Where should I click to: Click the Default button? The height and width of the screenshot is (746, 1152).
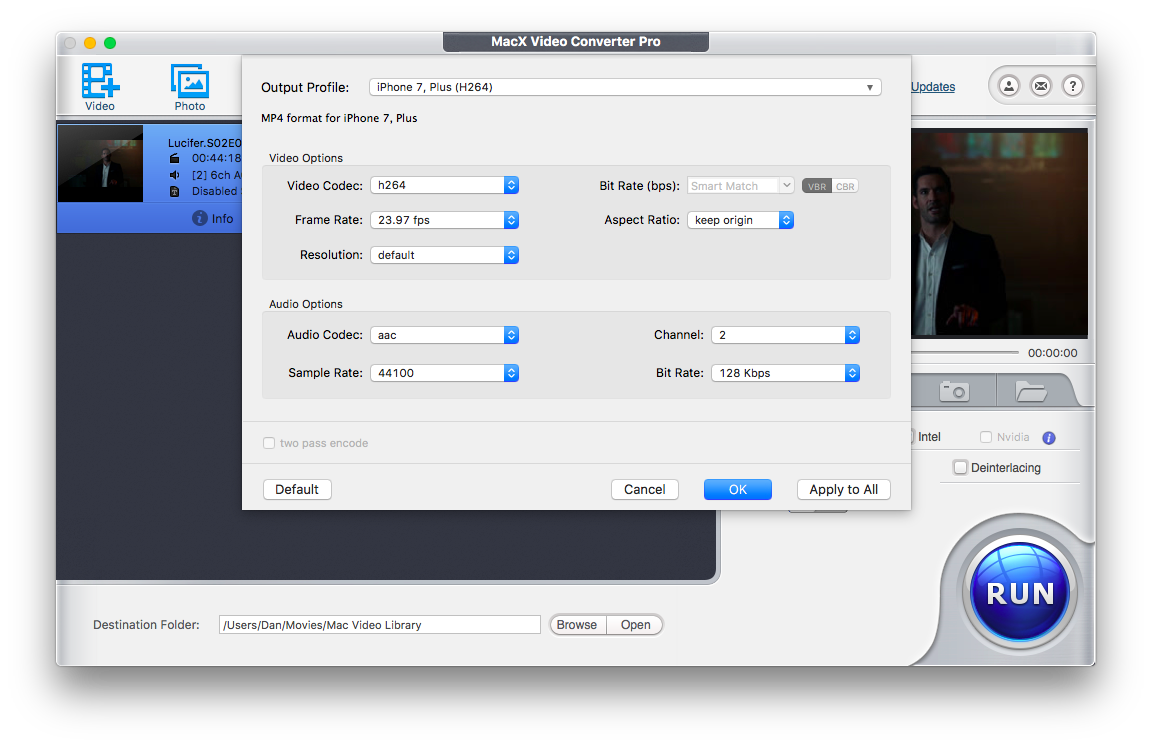tap(297, 489)
